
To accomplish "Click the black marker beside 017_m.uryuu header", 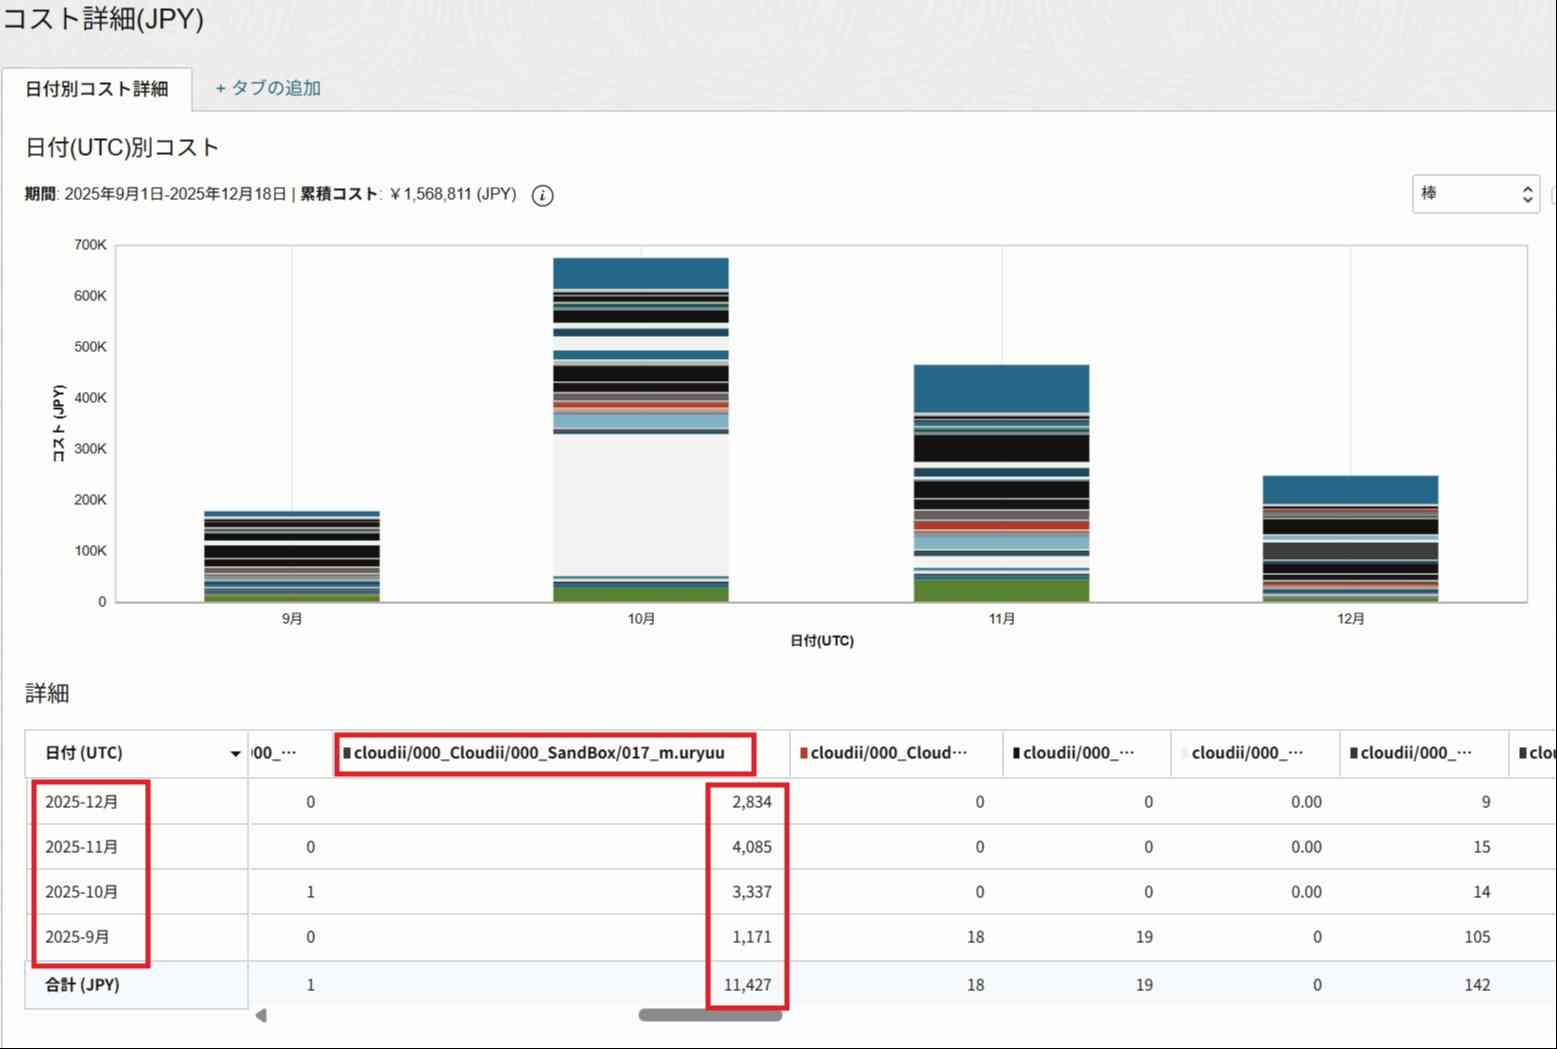I will coord(347,753).
